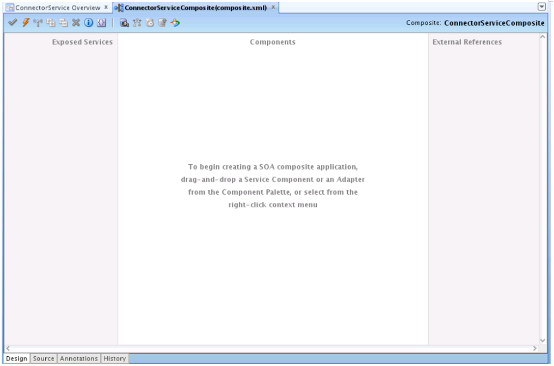Click the database search toolbar icon
This screenshot has height=366, width=554.
124,23
